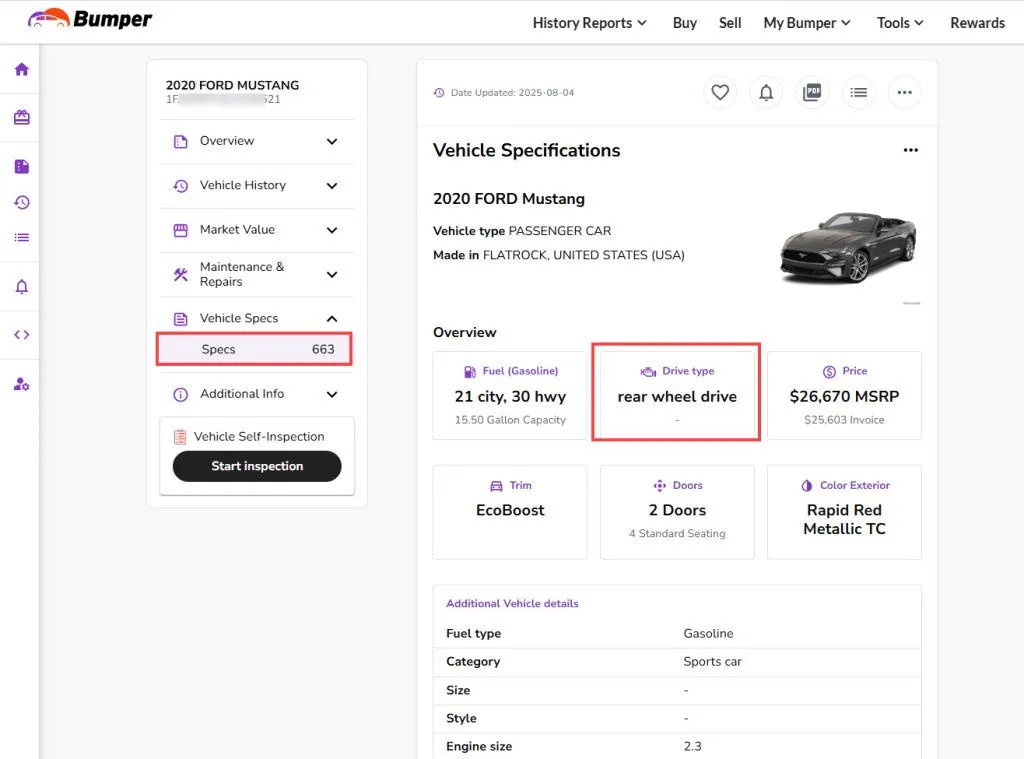Click the fuel pump icon in Fuel card
The width and height of the screenshot is (1024, 759).
tap(470, 372)
